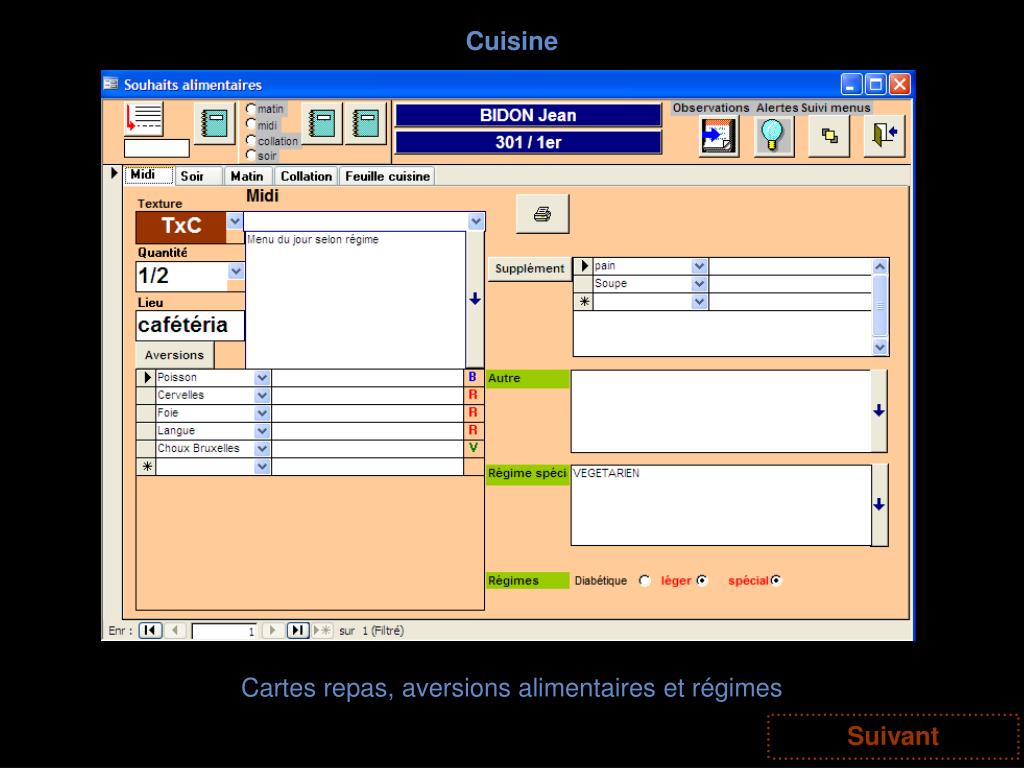Select the léger diet radio button
The height and width of the screenshot is (768, 1024).
click(702, 581)
